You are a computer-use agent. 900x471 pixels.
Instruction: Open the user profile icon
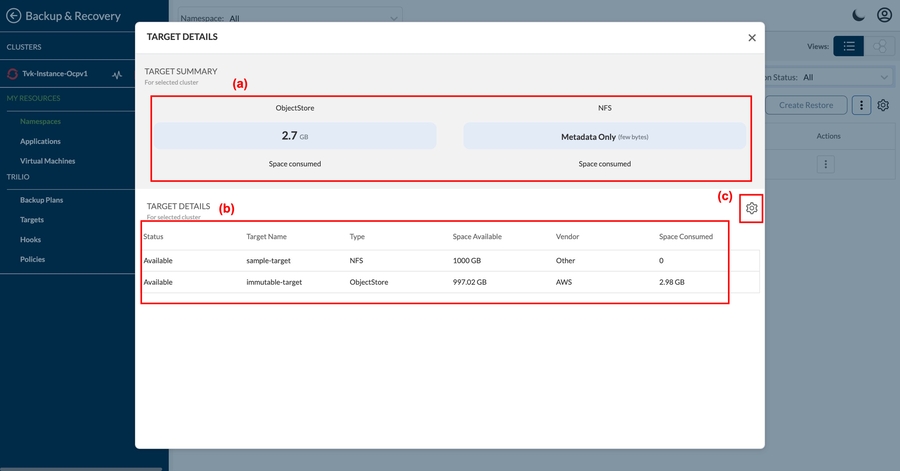[x=884, y=15]
